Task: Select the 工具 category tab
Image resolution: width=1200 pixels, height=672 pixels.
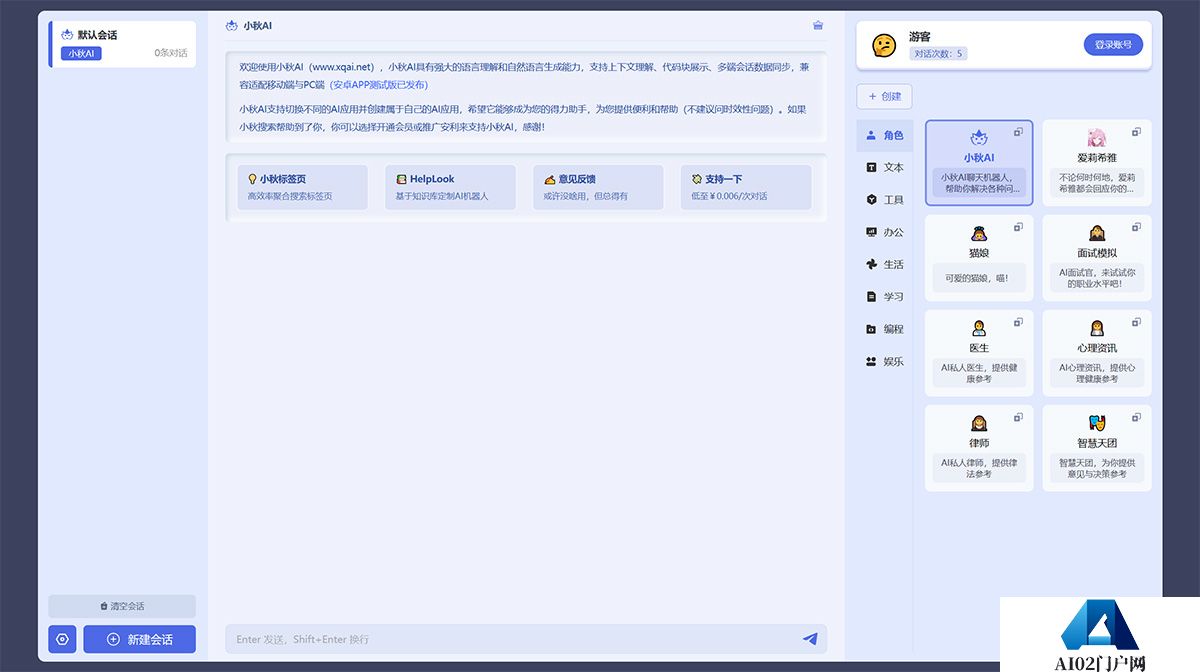Action: [x=885, y=200]
